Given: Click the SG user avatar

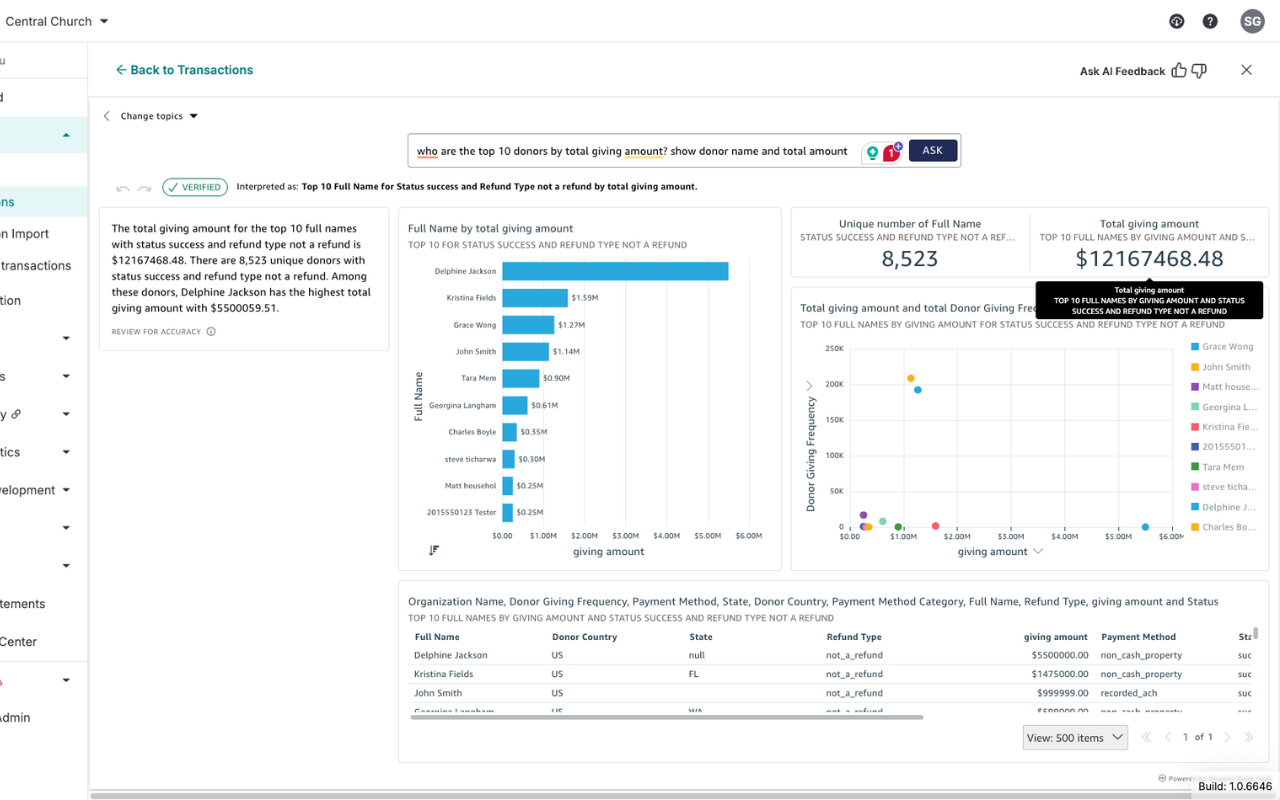Looking at the screenshot, I should [1252, 21].
